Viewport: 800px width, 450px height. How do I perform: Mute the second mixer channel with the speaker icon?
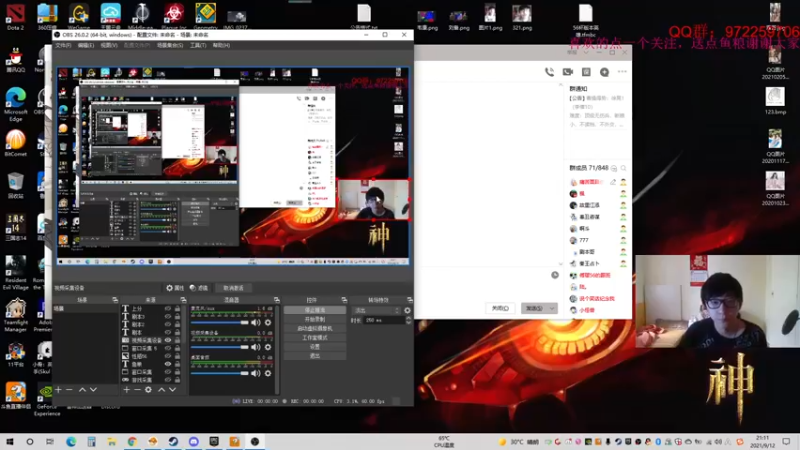coord(256,347)
